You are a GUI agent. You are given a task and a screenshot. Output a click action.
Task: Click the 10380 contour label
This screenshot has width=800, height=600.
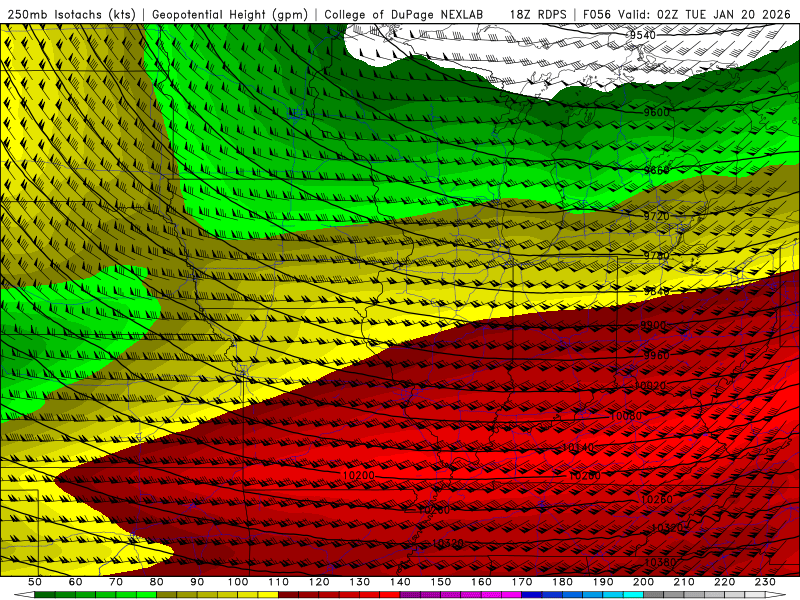660,562
